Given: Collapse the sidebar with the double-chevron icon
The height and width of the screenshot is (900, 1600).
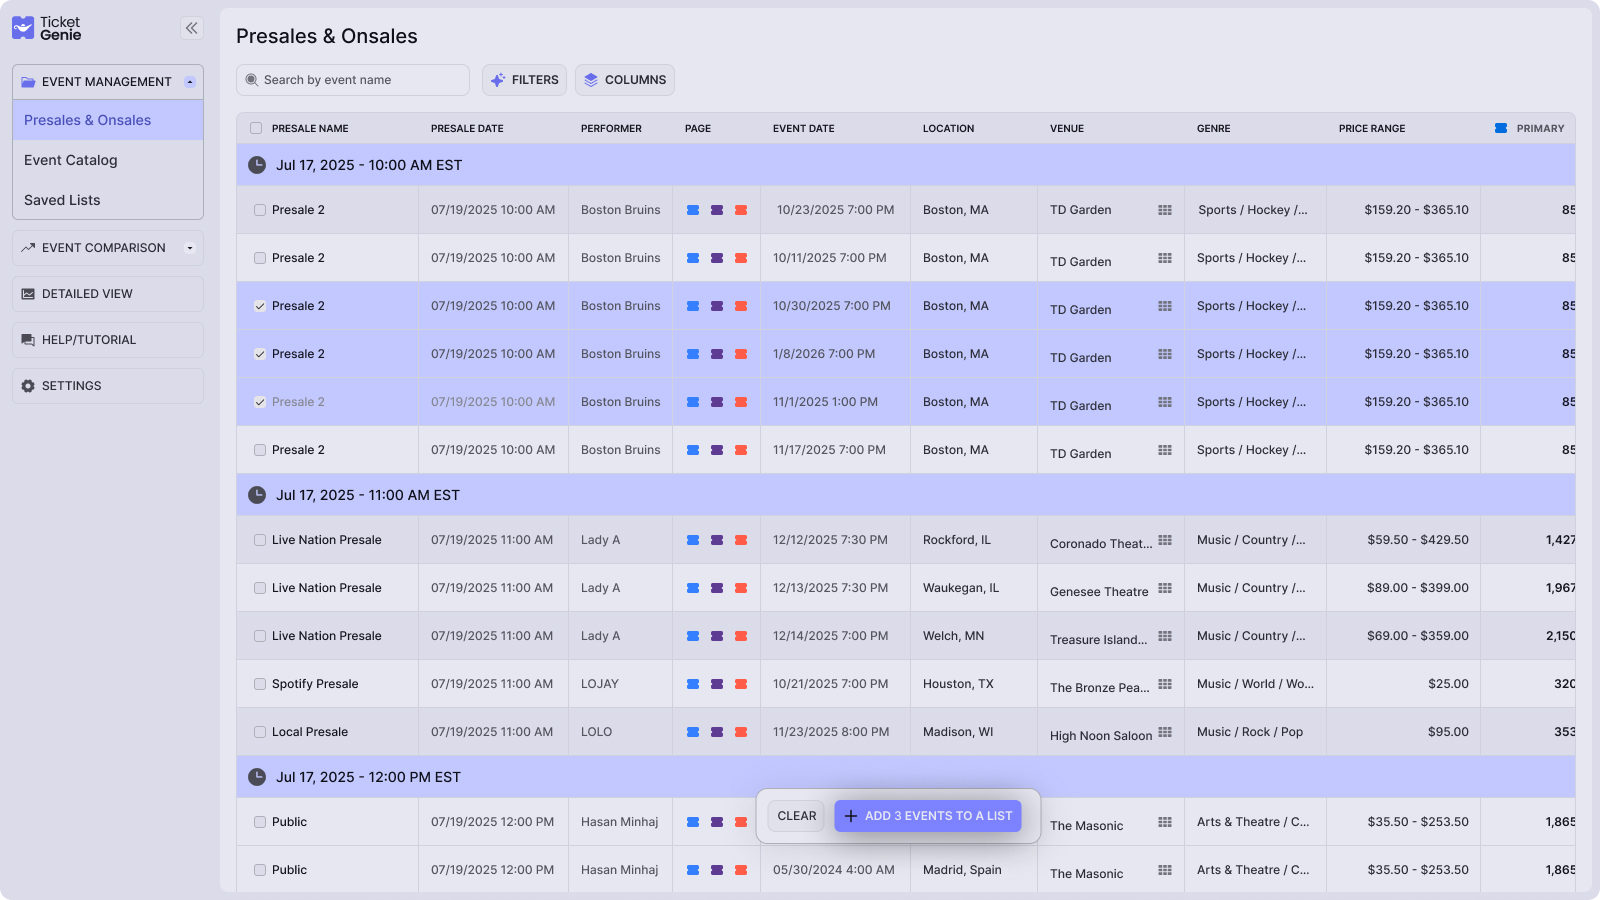Looking at the screenshot, I should click(191, 28).
